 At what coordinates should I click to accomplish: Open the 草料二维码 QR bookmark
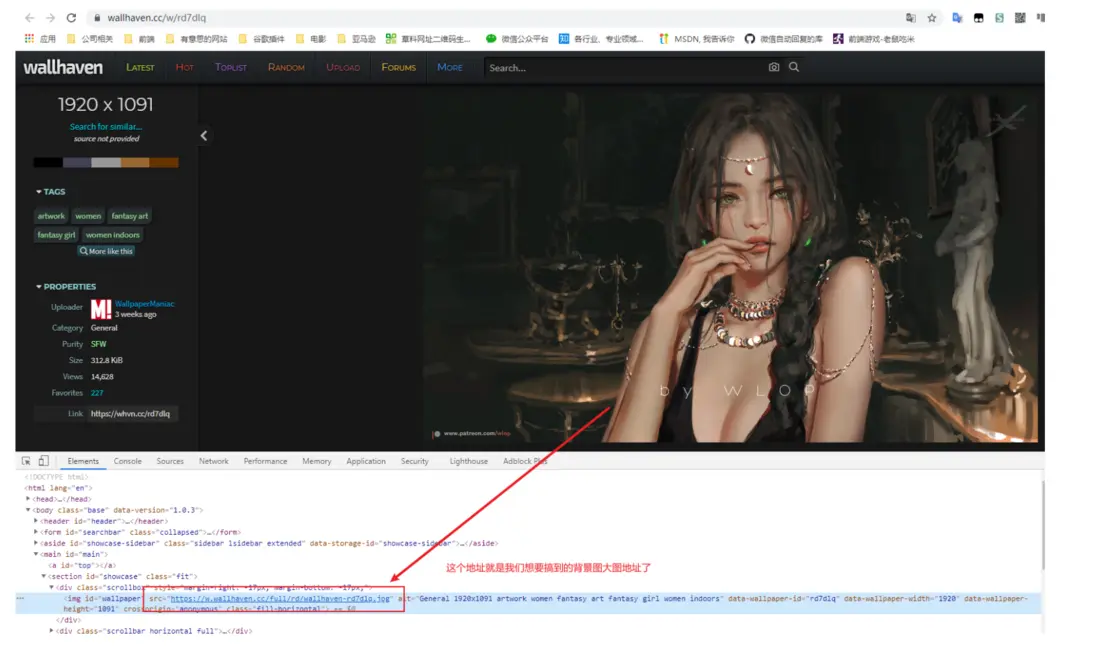pos(428,39)
